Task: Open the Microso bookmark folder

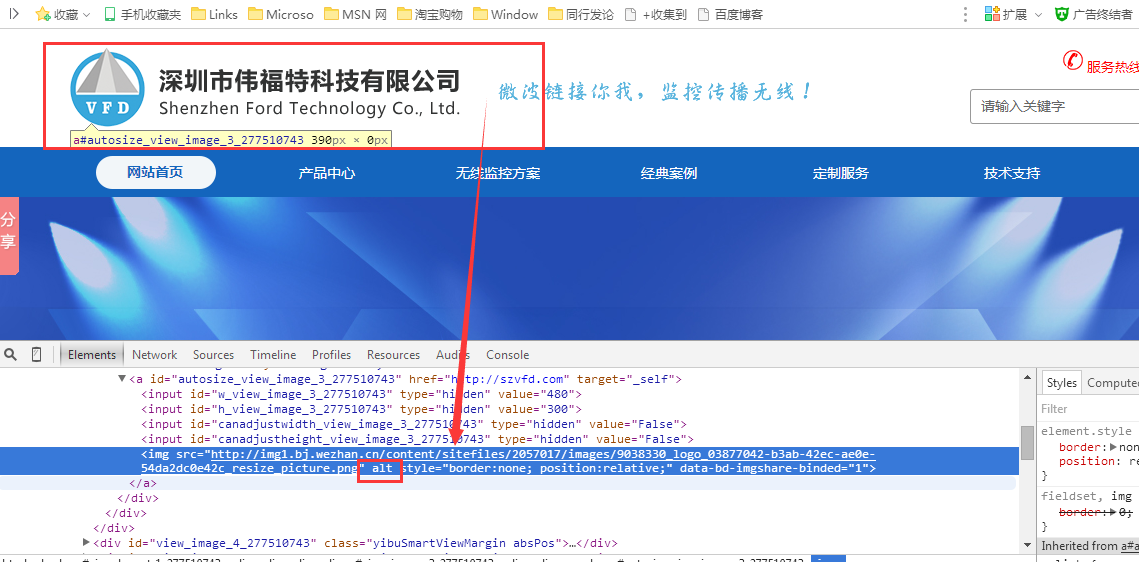Action: [280, 14]
